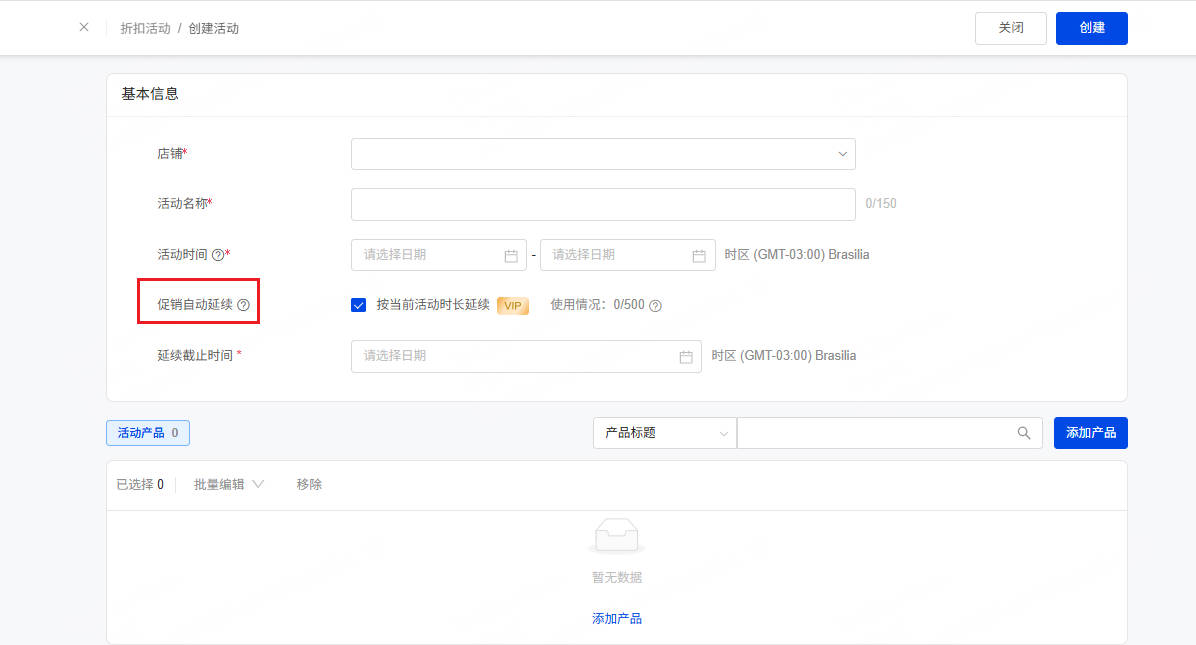Go to 折扣活动 in breadcrumb
Screen dimensions: 1196x645
(145, 28)
